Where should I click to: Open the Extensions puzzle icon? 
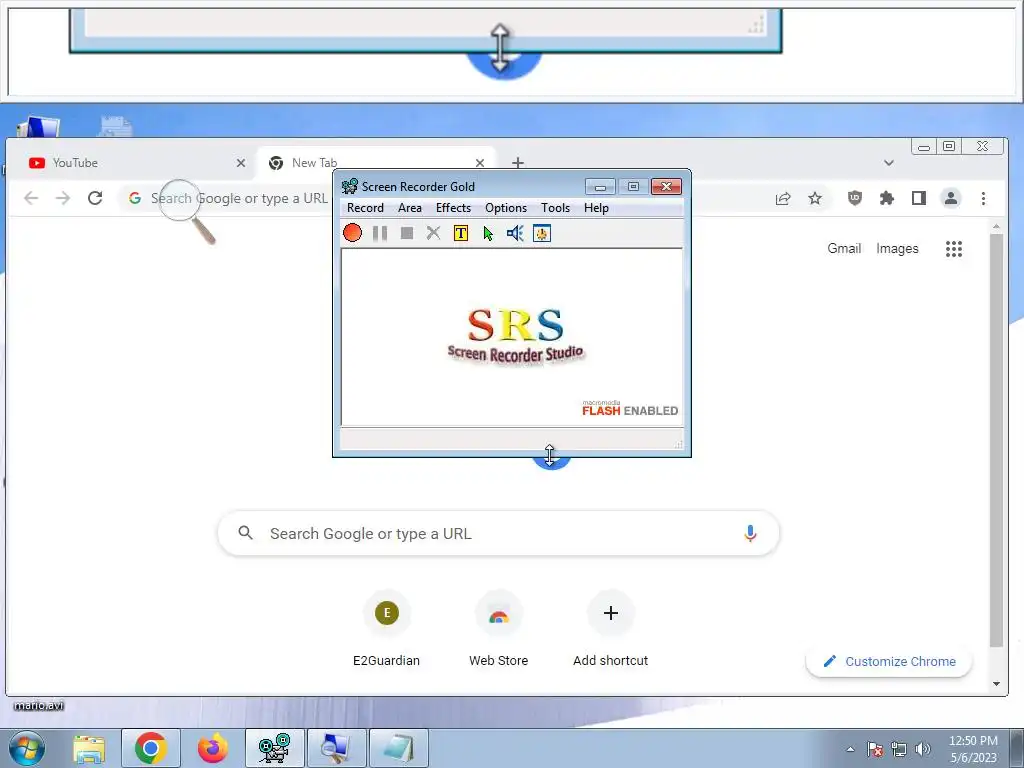(887, 198)
